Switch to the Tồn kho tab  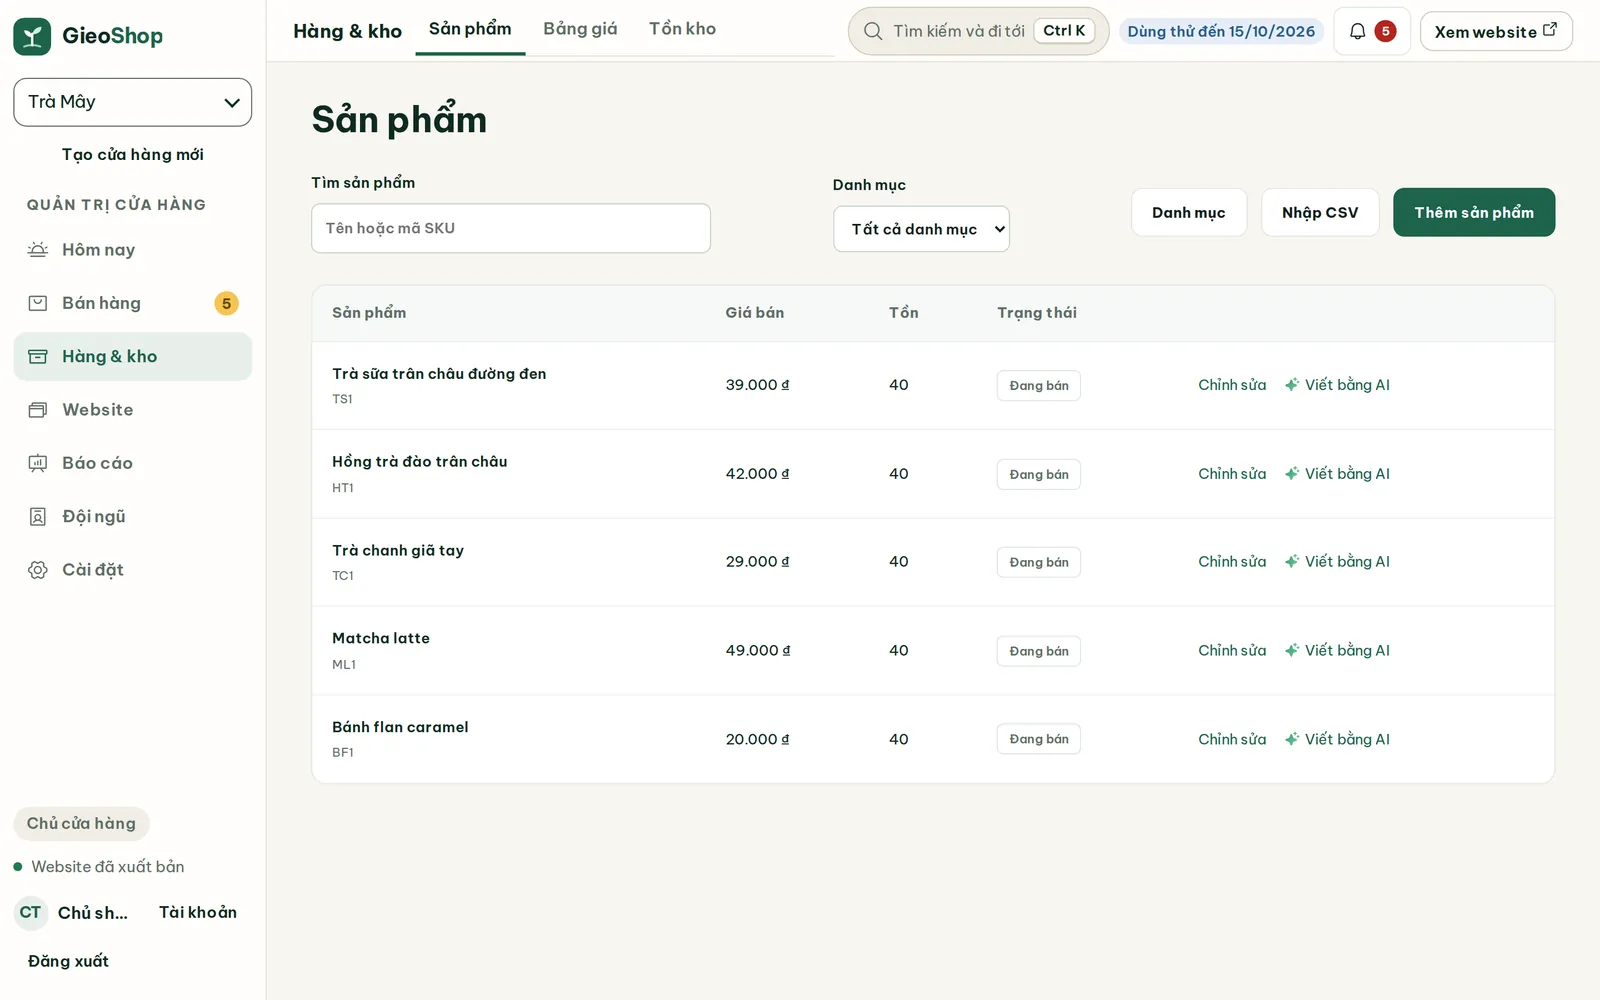(x=683, y=29)
